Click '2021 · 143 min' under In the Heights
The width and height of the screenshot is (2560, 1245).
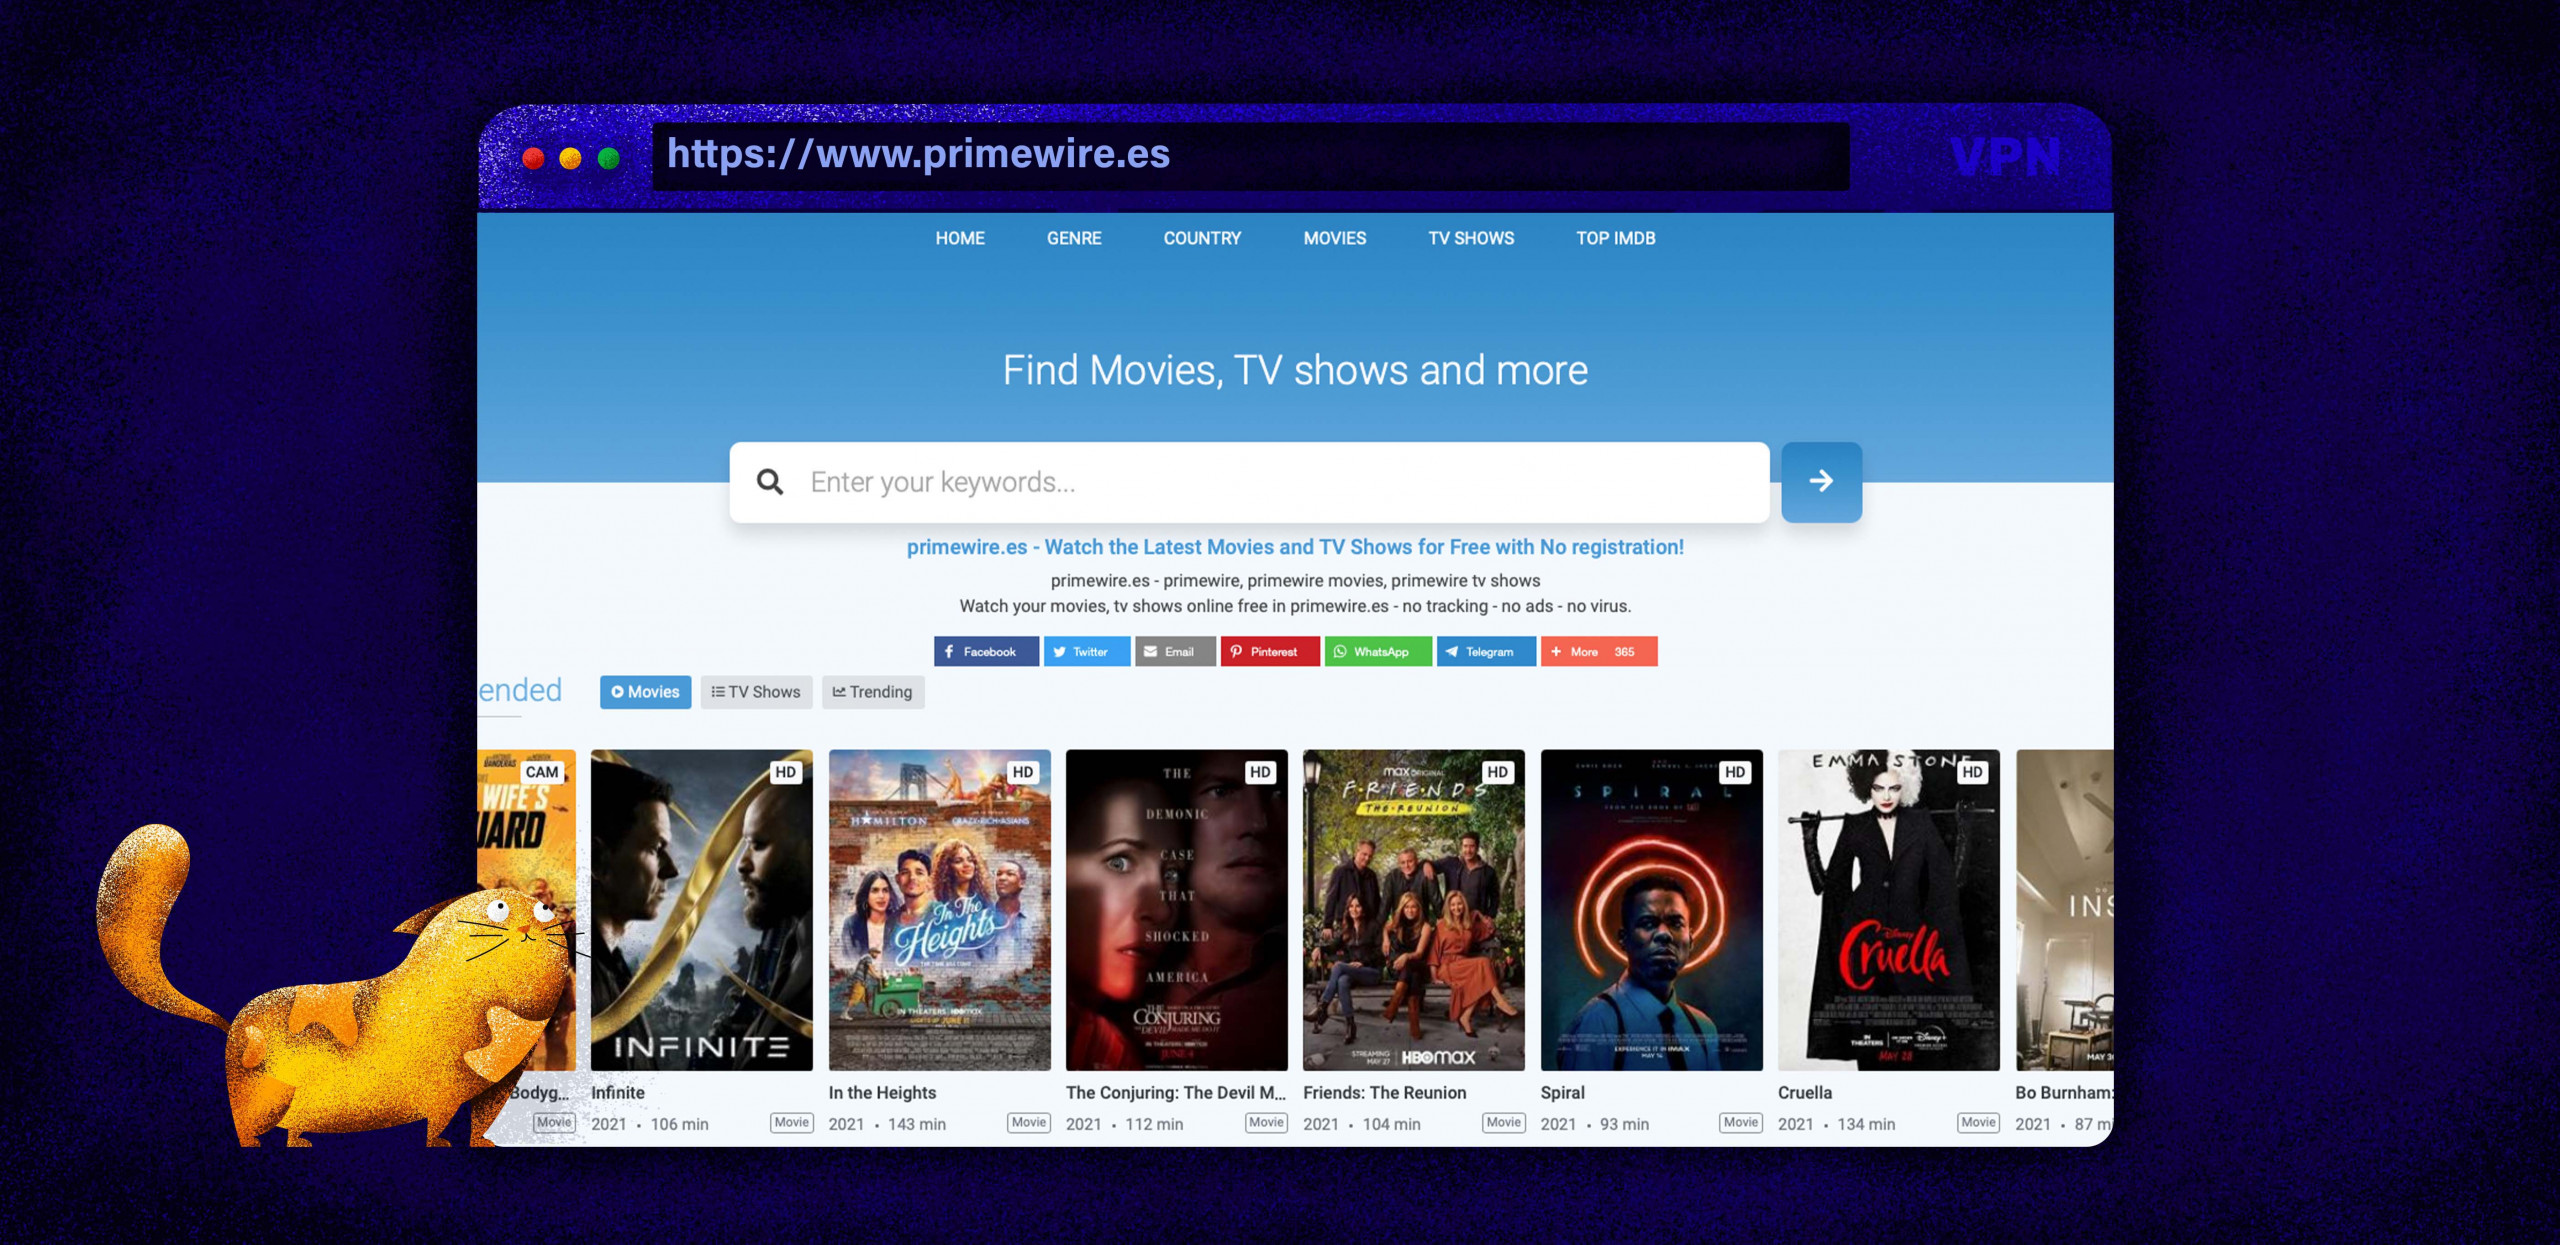point(887,1124)
